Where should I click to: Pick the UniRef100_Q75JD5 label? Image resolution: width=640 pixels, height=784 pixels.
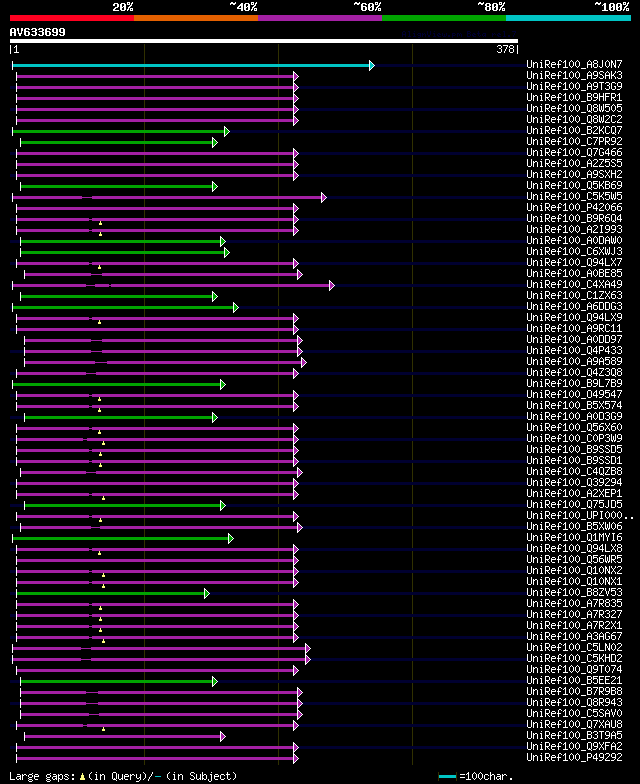574,504
